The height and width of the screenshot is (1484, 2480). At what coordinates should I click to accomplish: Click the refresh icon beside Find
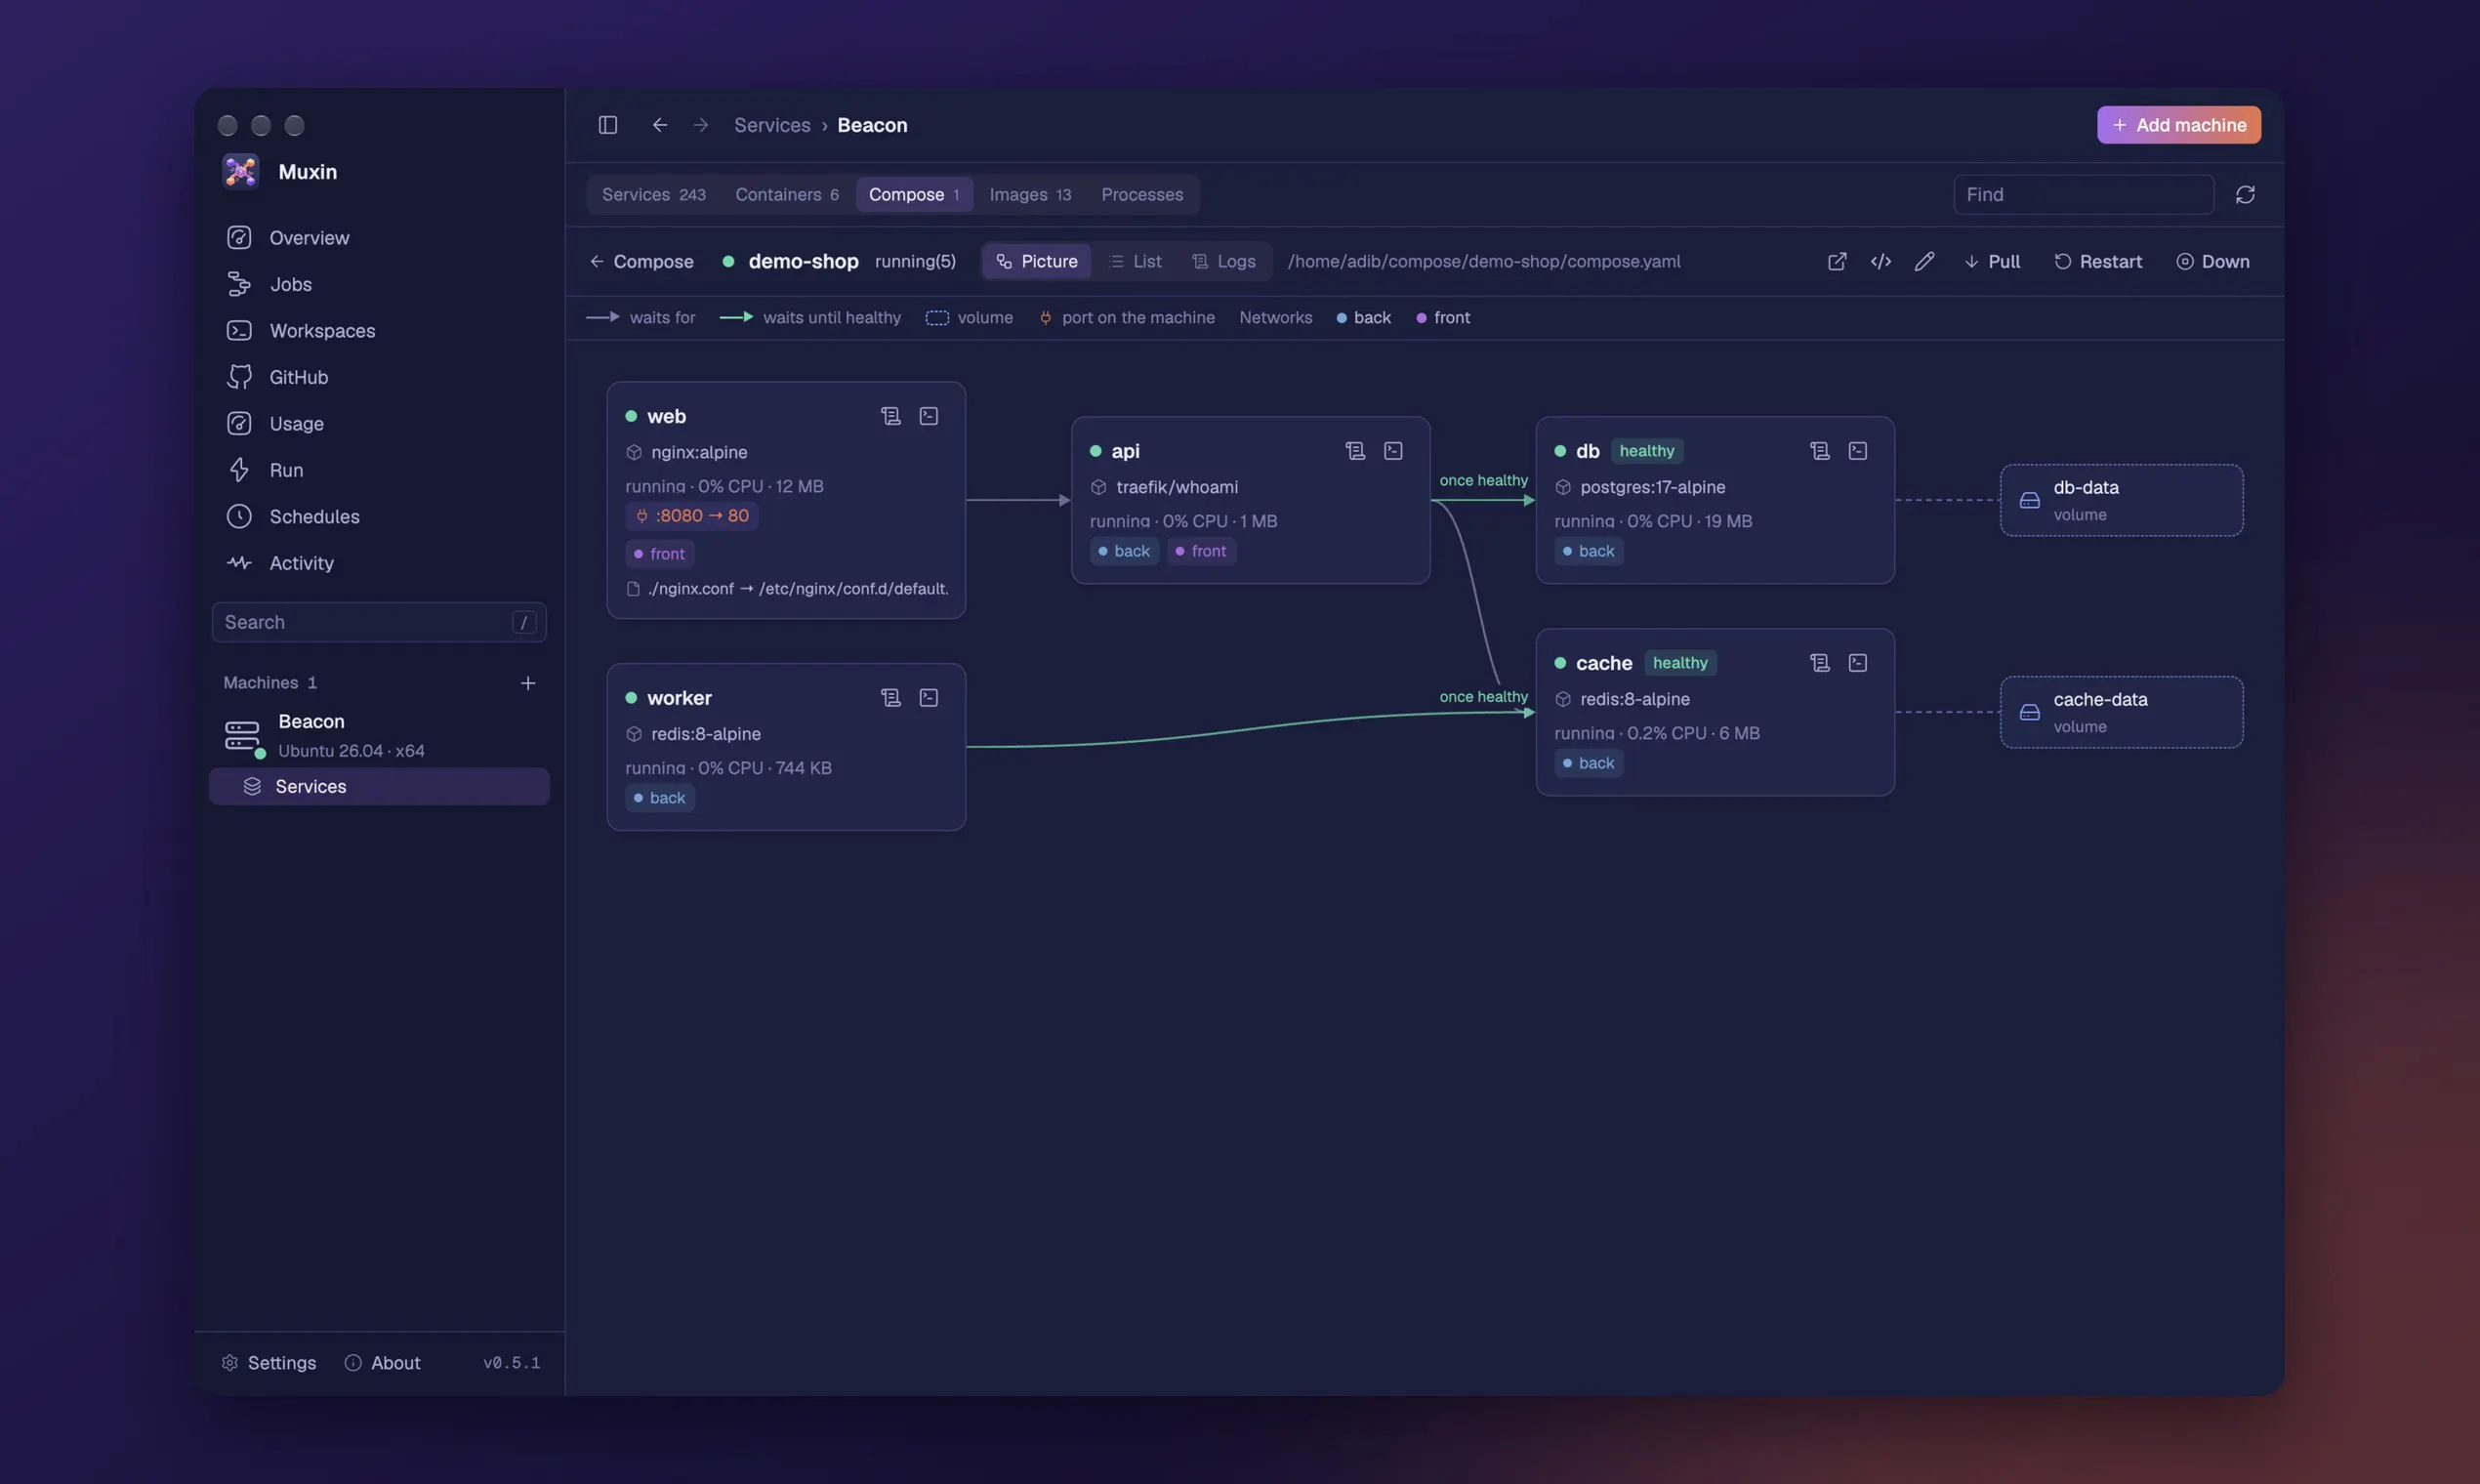2244,195
